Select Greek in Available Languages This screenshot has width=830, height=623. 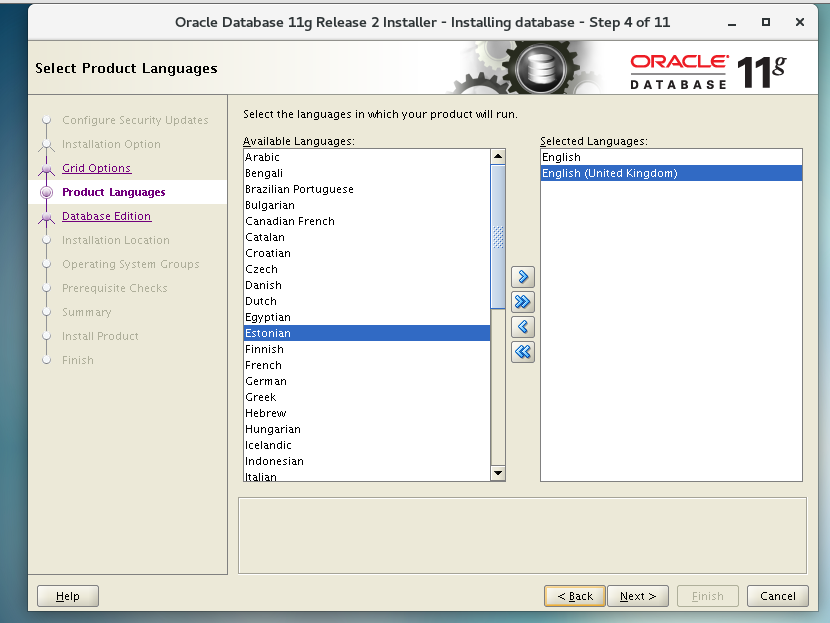click(367, 397)
